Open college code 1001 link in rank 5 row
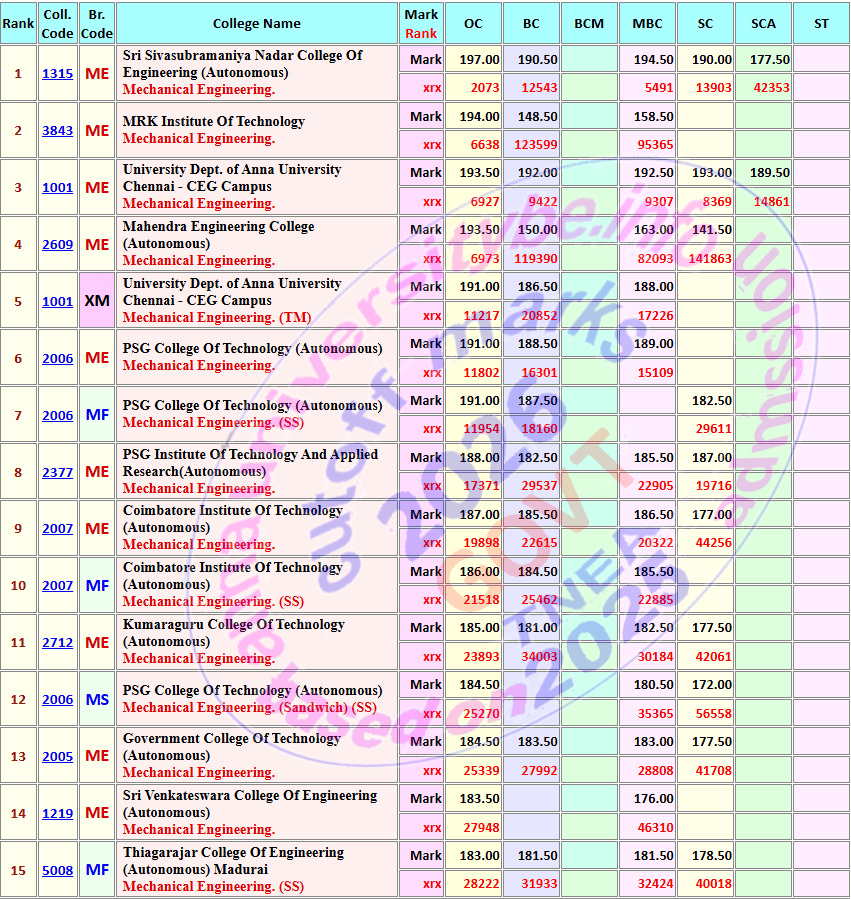 click(57, 301)
